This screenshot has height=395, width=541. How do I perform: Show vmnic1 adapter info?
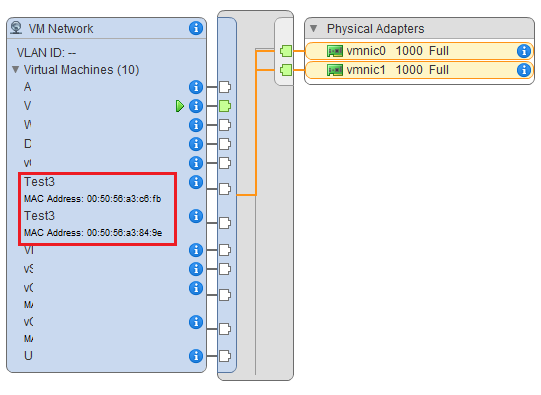coord(524,70)
